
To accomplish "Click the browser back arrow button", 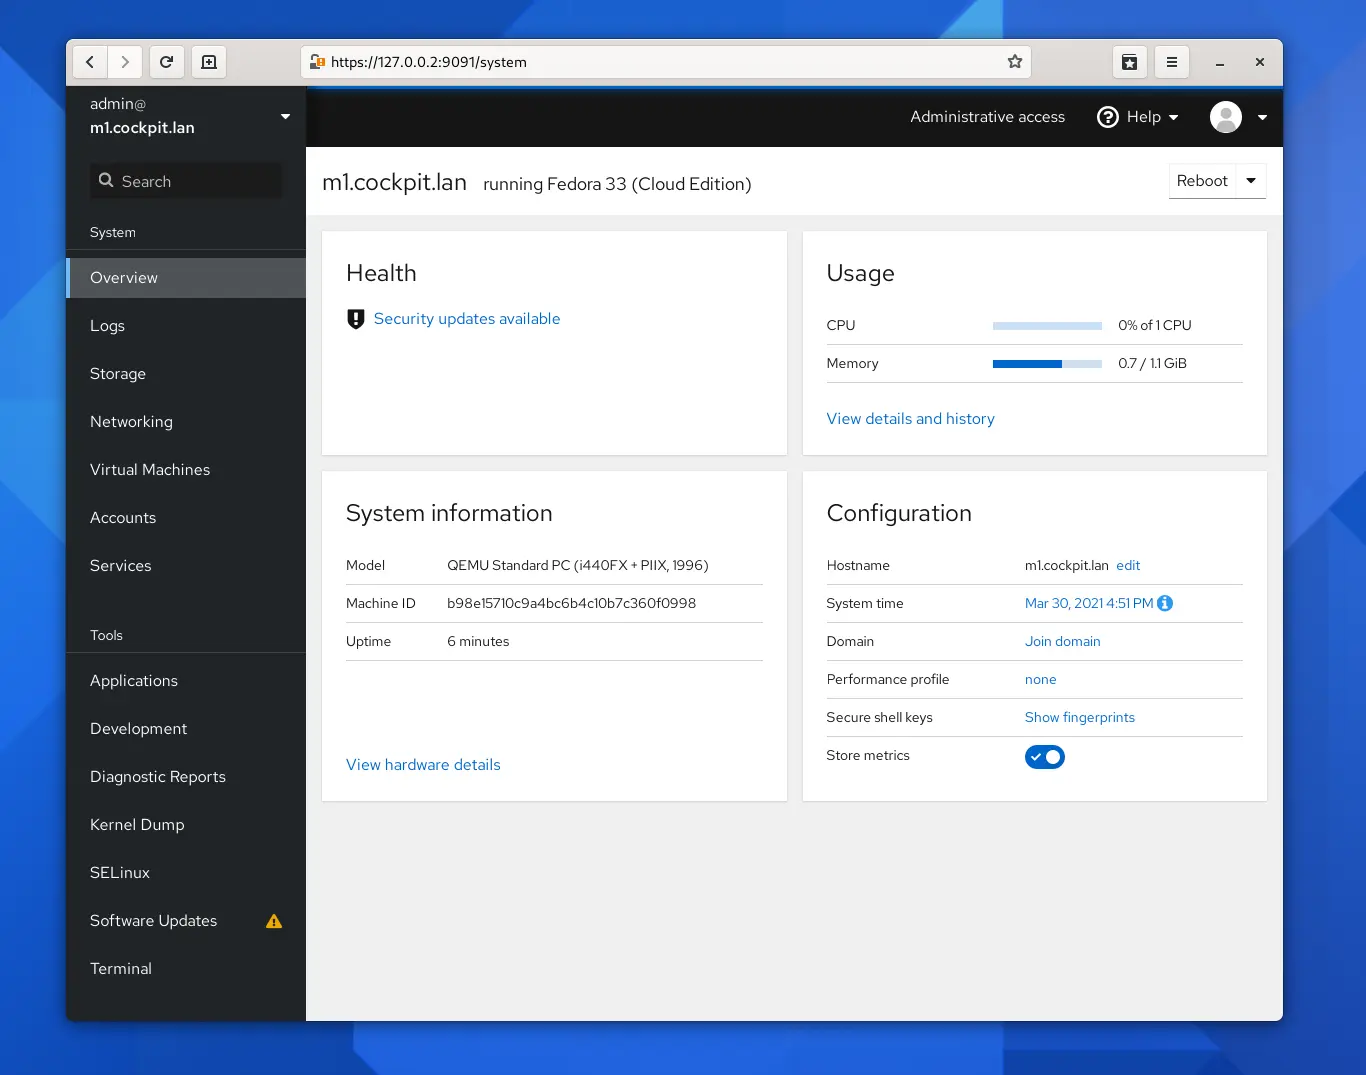I will (90, 62).
